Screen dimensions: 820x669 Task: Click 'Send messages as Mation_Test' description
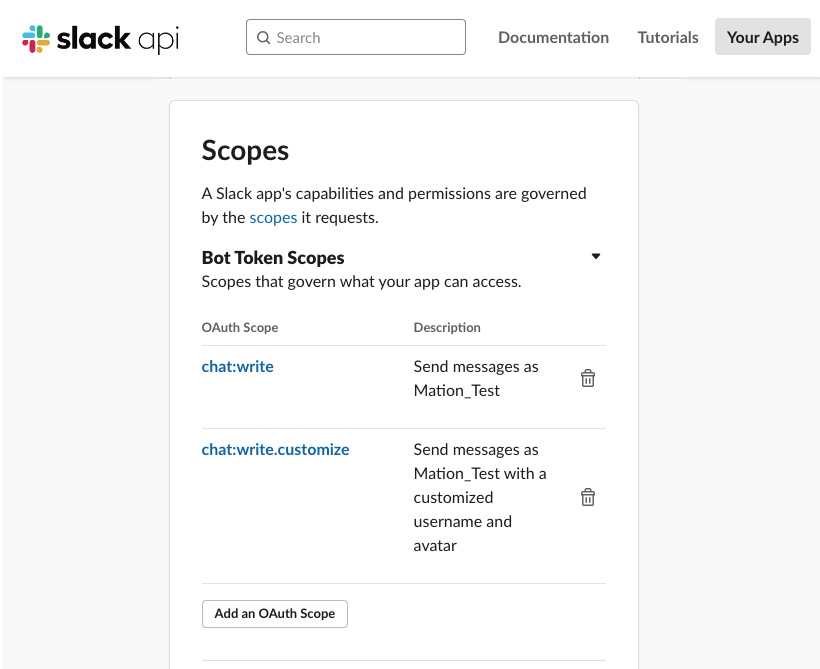click(x=476, y=378)
